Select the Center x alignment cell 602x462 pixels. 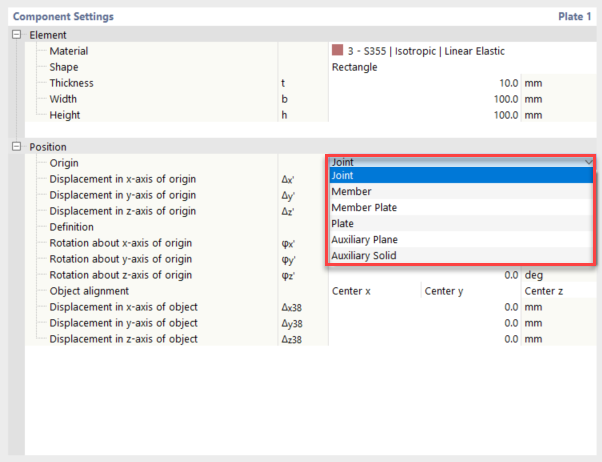[372, 291]
